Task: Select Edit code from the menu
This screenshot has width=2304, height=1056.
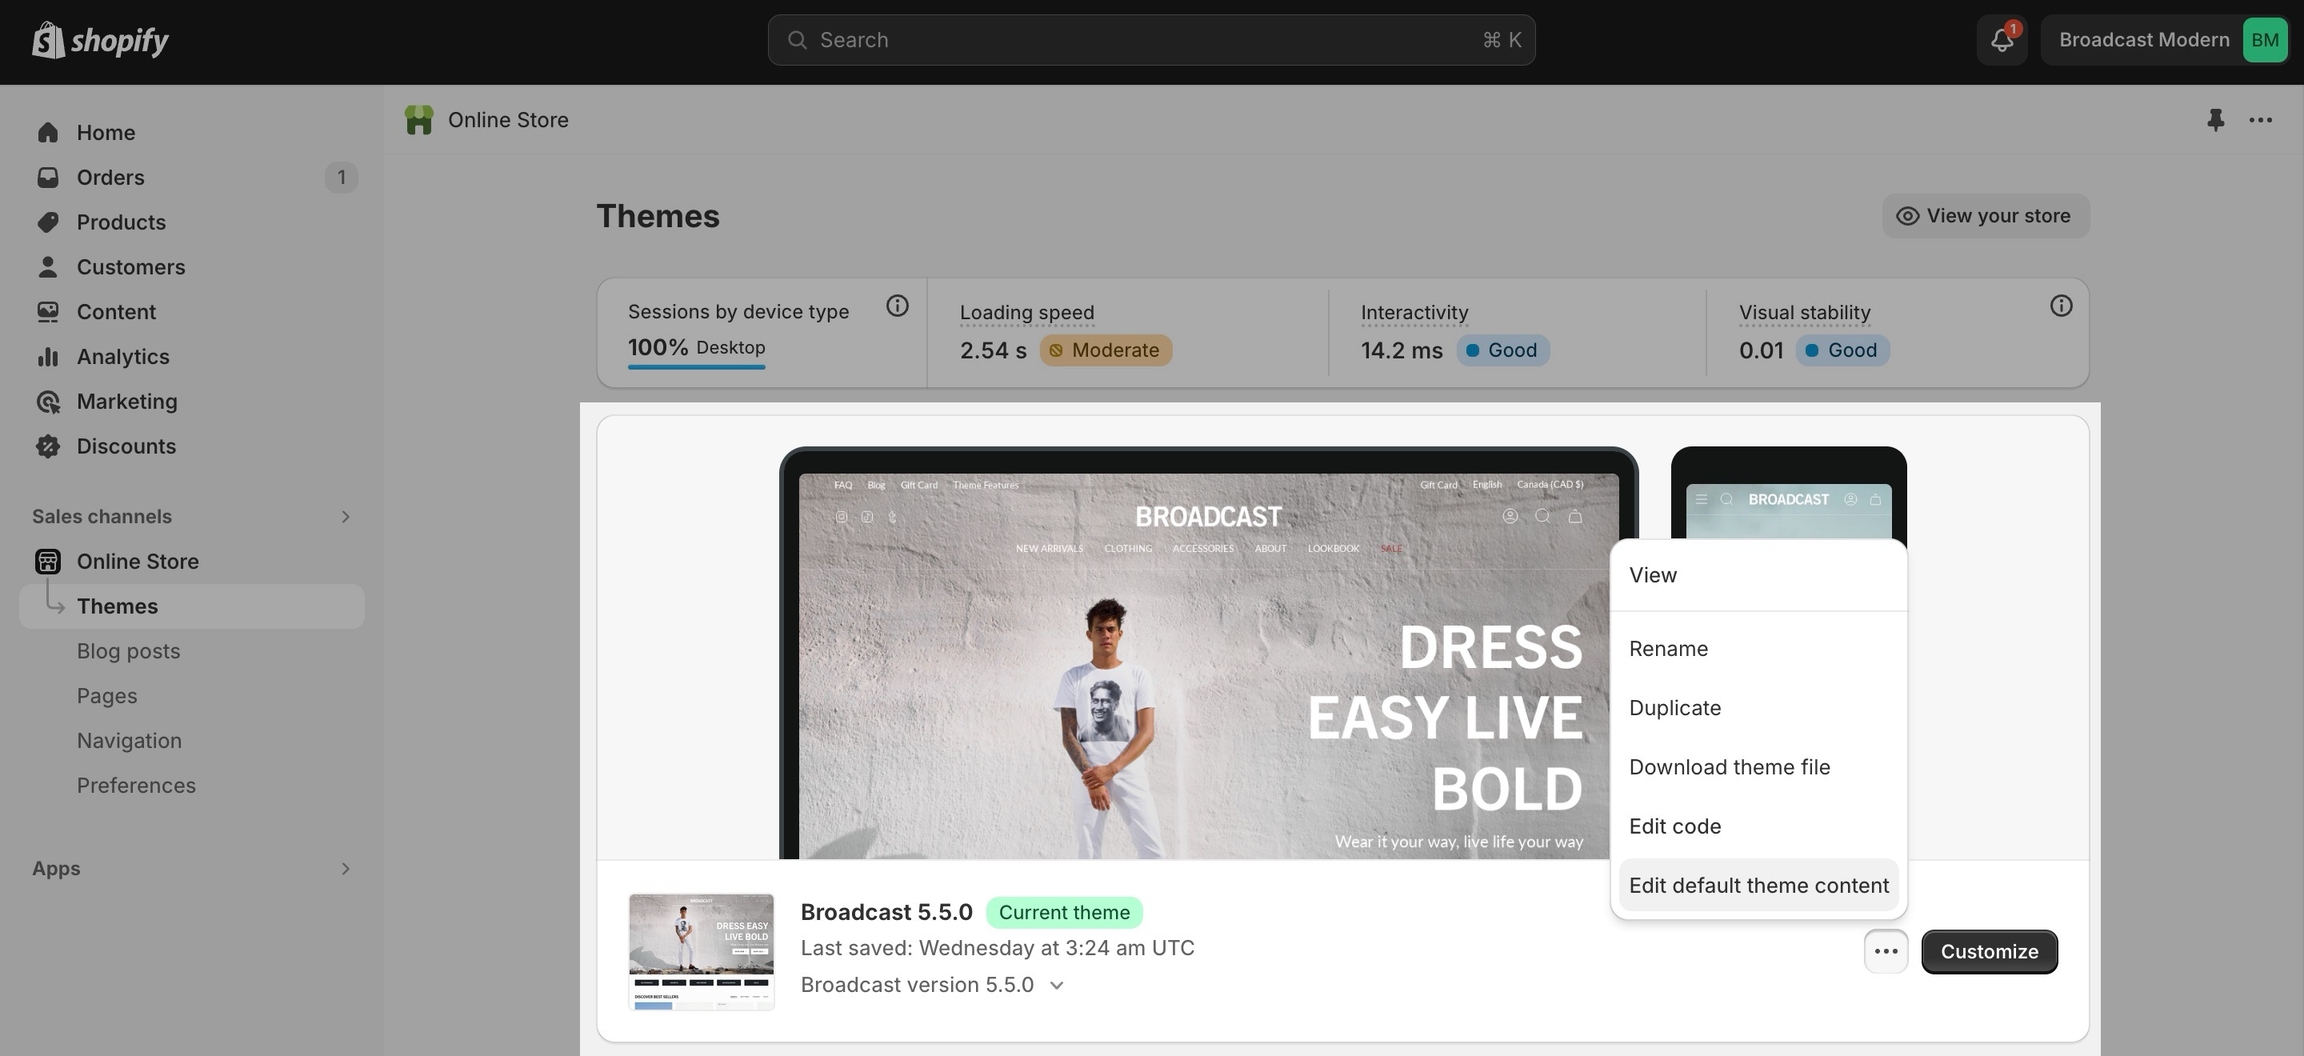Action: click(1675, 826)
